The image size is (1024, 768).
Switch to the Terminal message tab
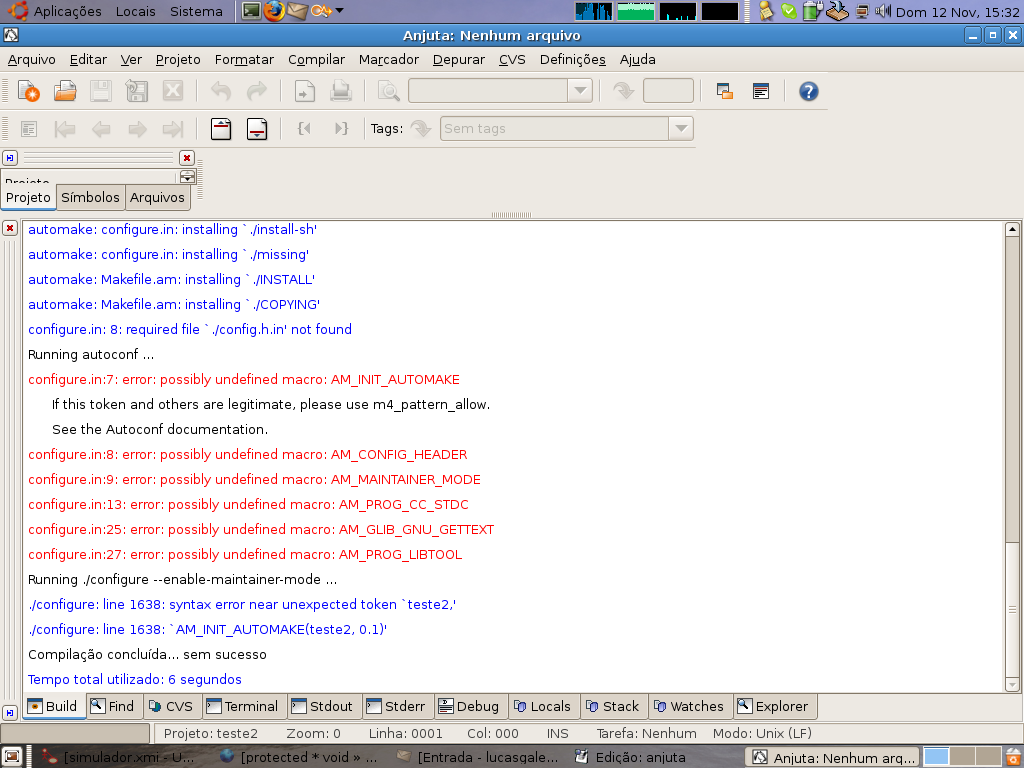[243, 706]
